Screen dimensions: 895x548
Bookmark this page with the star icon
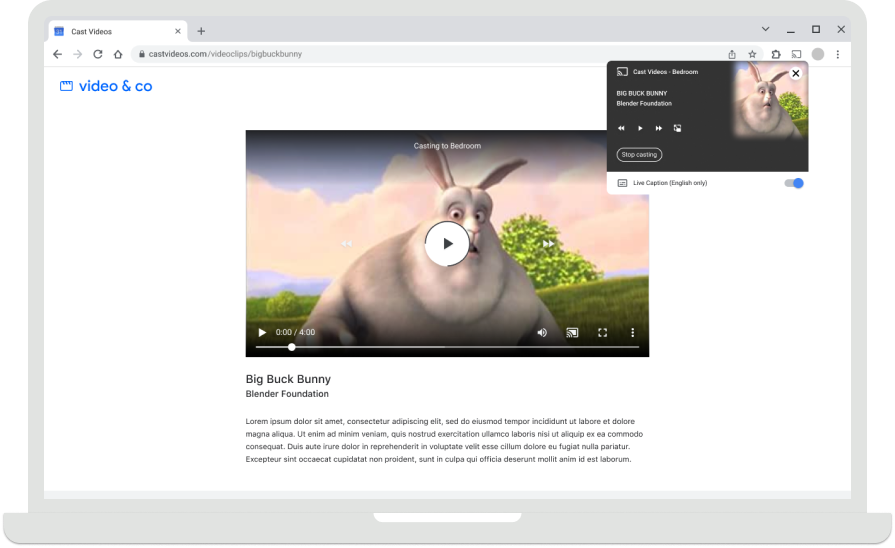click(x=752, y=54)
